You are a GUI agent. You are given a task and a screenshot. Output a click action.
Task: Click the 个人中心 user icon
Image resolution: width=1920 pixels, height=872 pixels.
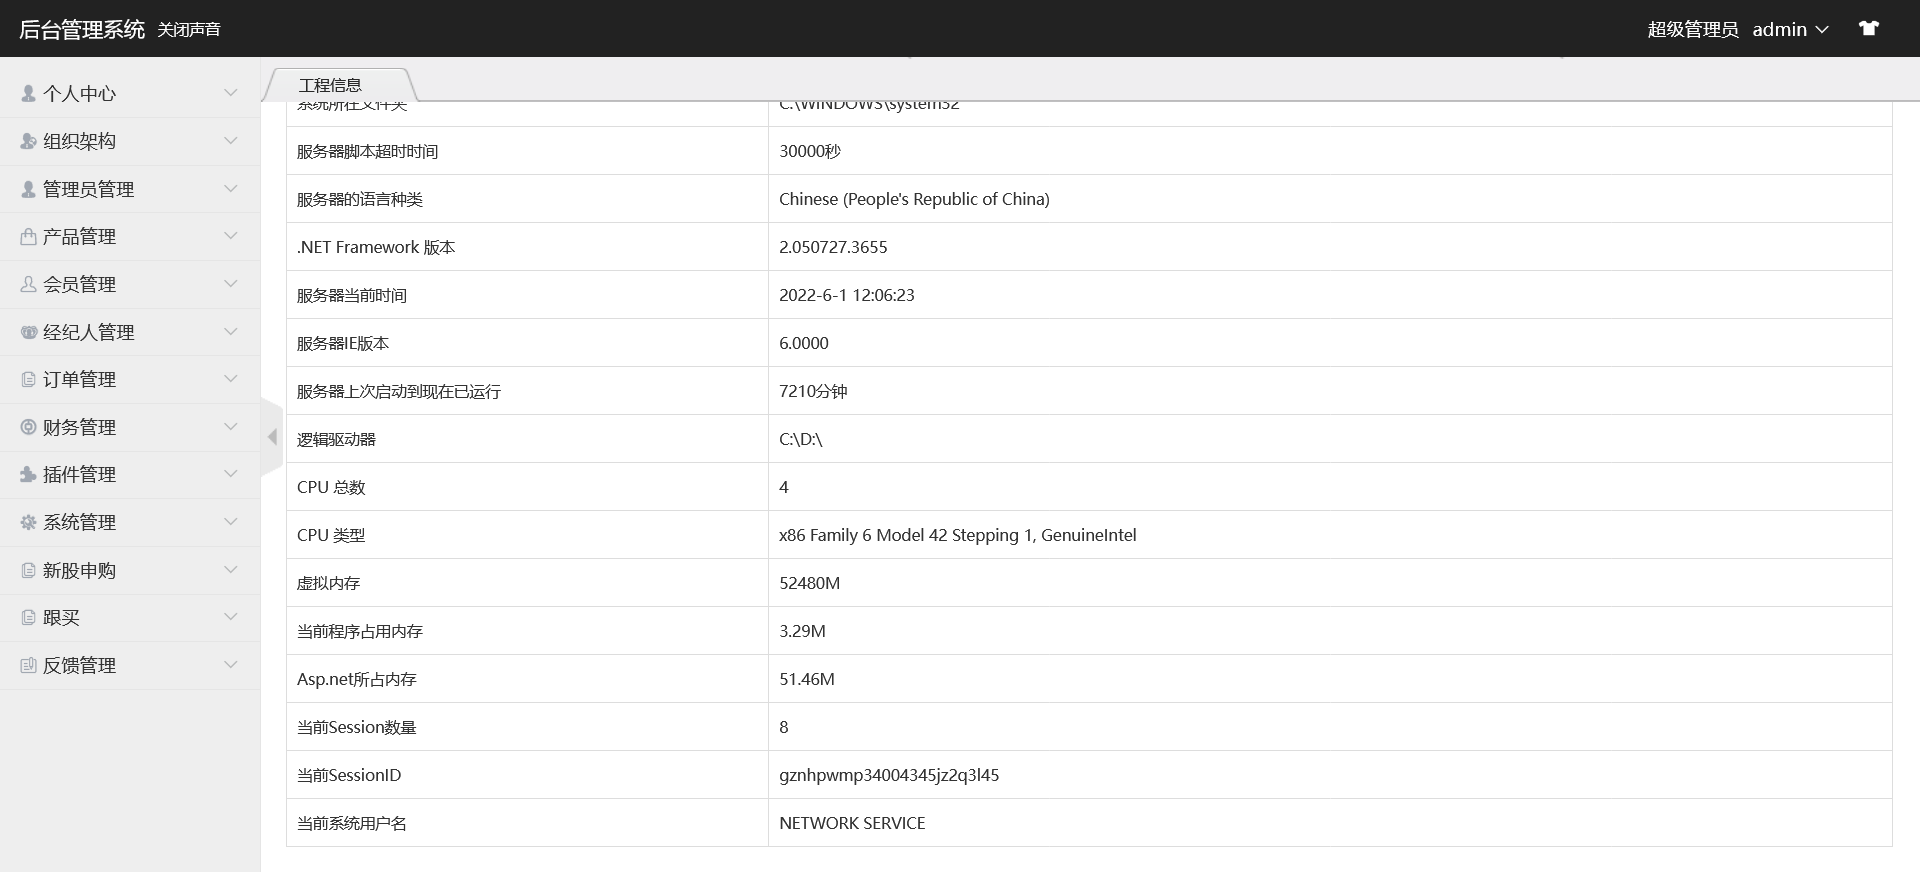28,93
